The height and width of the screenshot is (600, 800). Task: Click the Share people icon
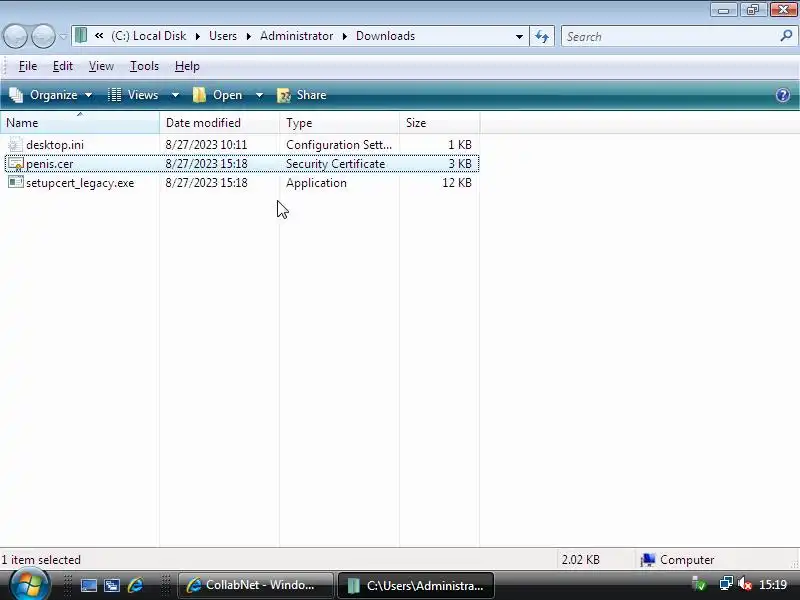[284, 95]
